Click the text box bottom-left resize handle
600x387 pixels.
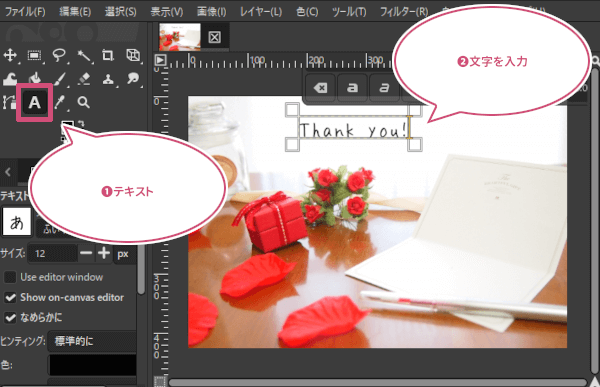coord(292,144)
